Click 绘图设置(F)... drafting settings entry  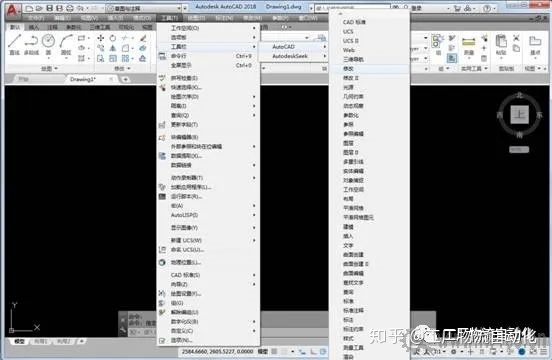[208, 293]
